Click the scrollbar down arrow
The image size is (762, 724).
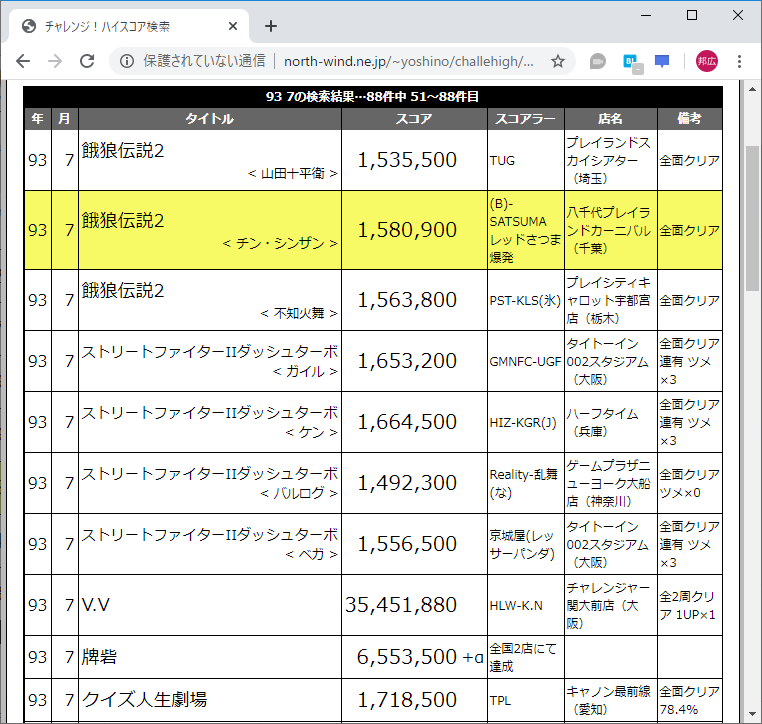(x=752, y=714)
